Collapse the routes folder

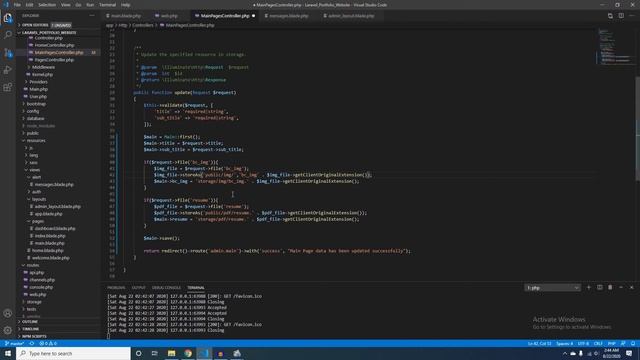[x=33, y=265]
